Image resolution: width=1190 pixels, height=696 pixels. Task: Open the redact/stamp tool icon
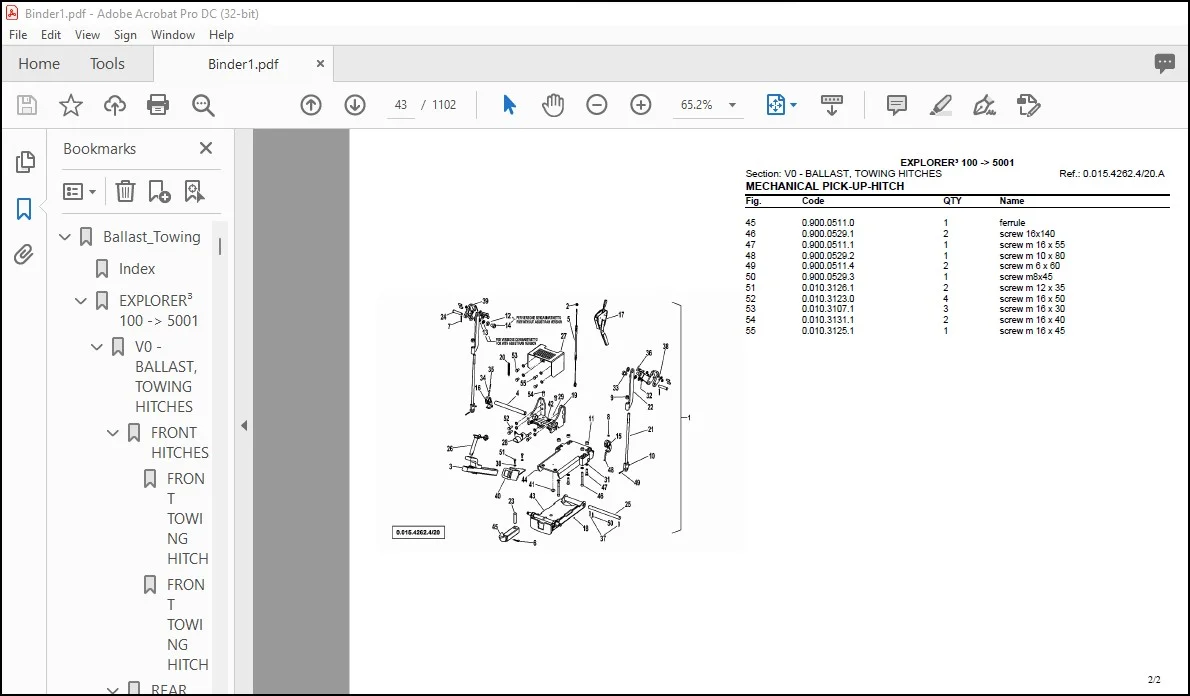point(1028,105)
